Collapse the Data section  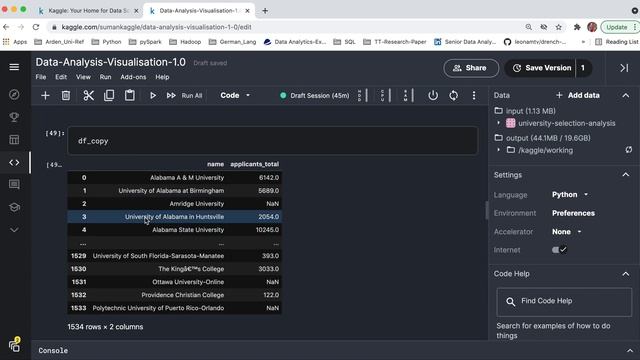click(x=626, y=96)
